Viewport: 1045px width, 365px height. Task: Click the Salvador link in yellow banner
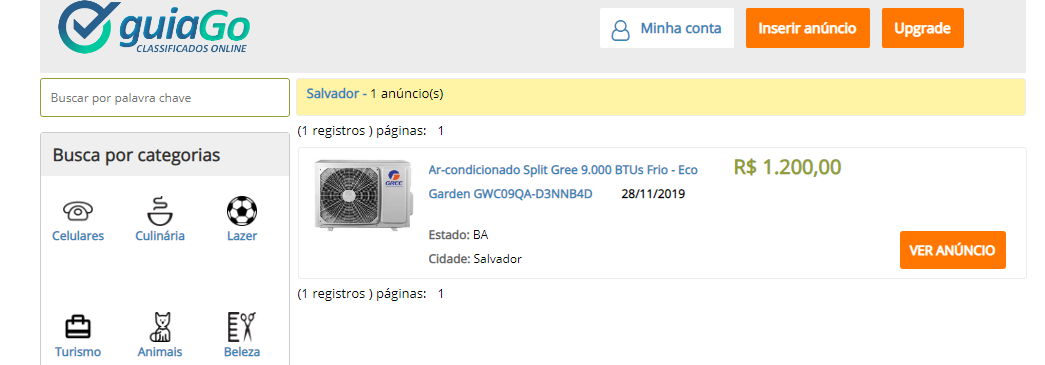[x=333, y=94]
